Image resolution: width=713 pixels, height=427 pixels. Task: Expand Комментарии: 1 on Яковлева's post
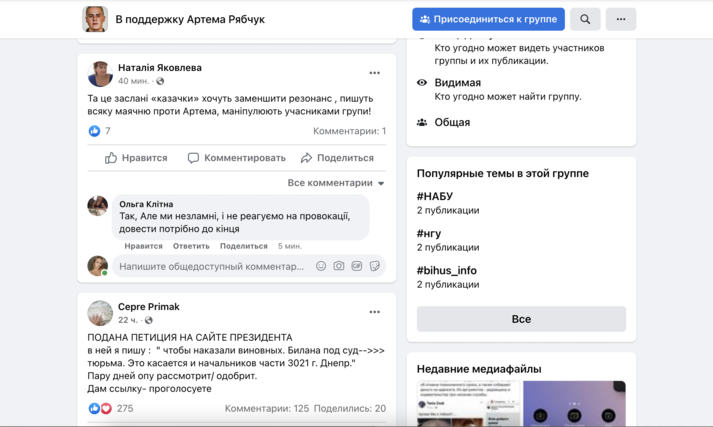point(349,131)
